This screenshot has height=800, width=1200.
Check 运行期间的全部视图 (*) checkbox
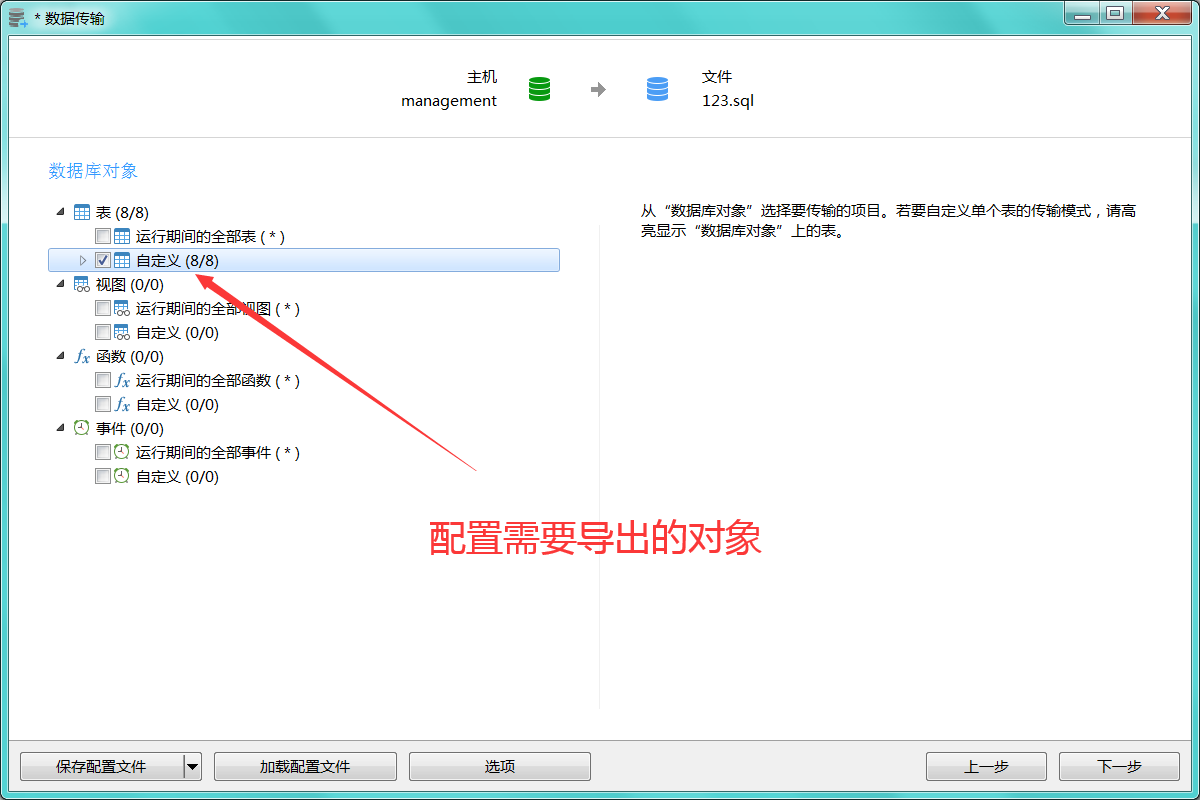pos(103,309)
